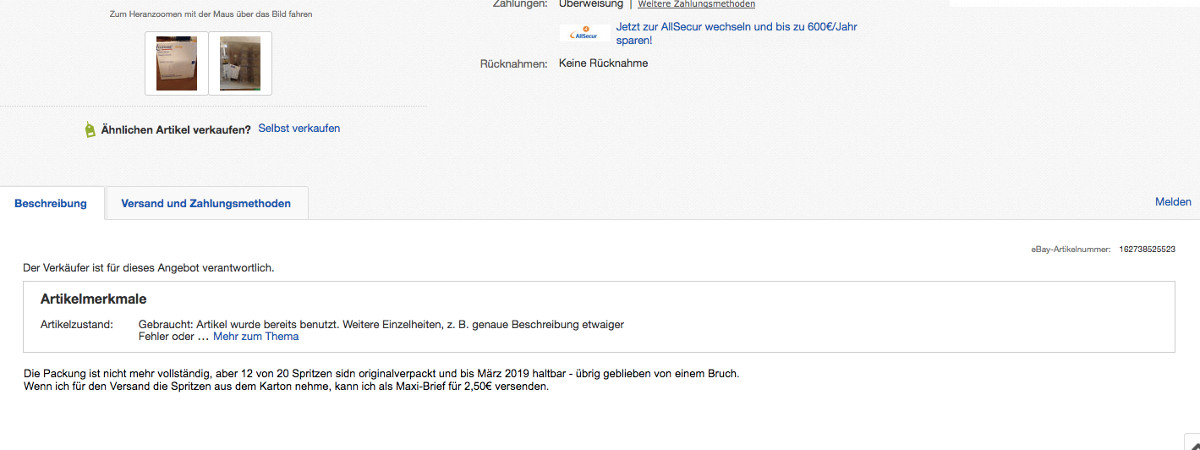
Task: Select the second product photo thumbnail
Action: pyautogui.click(x=240, y=63)
